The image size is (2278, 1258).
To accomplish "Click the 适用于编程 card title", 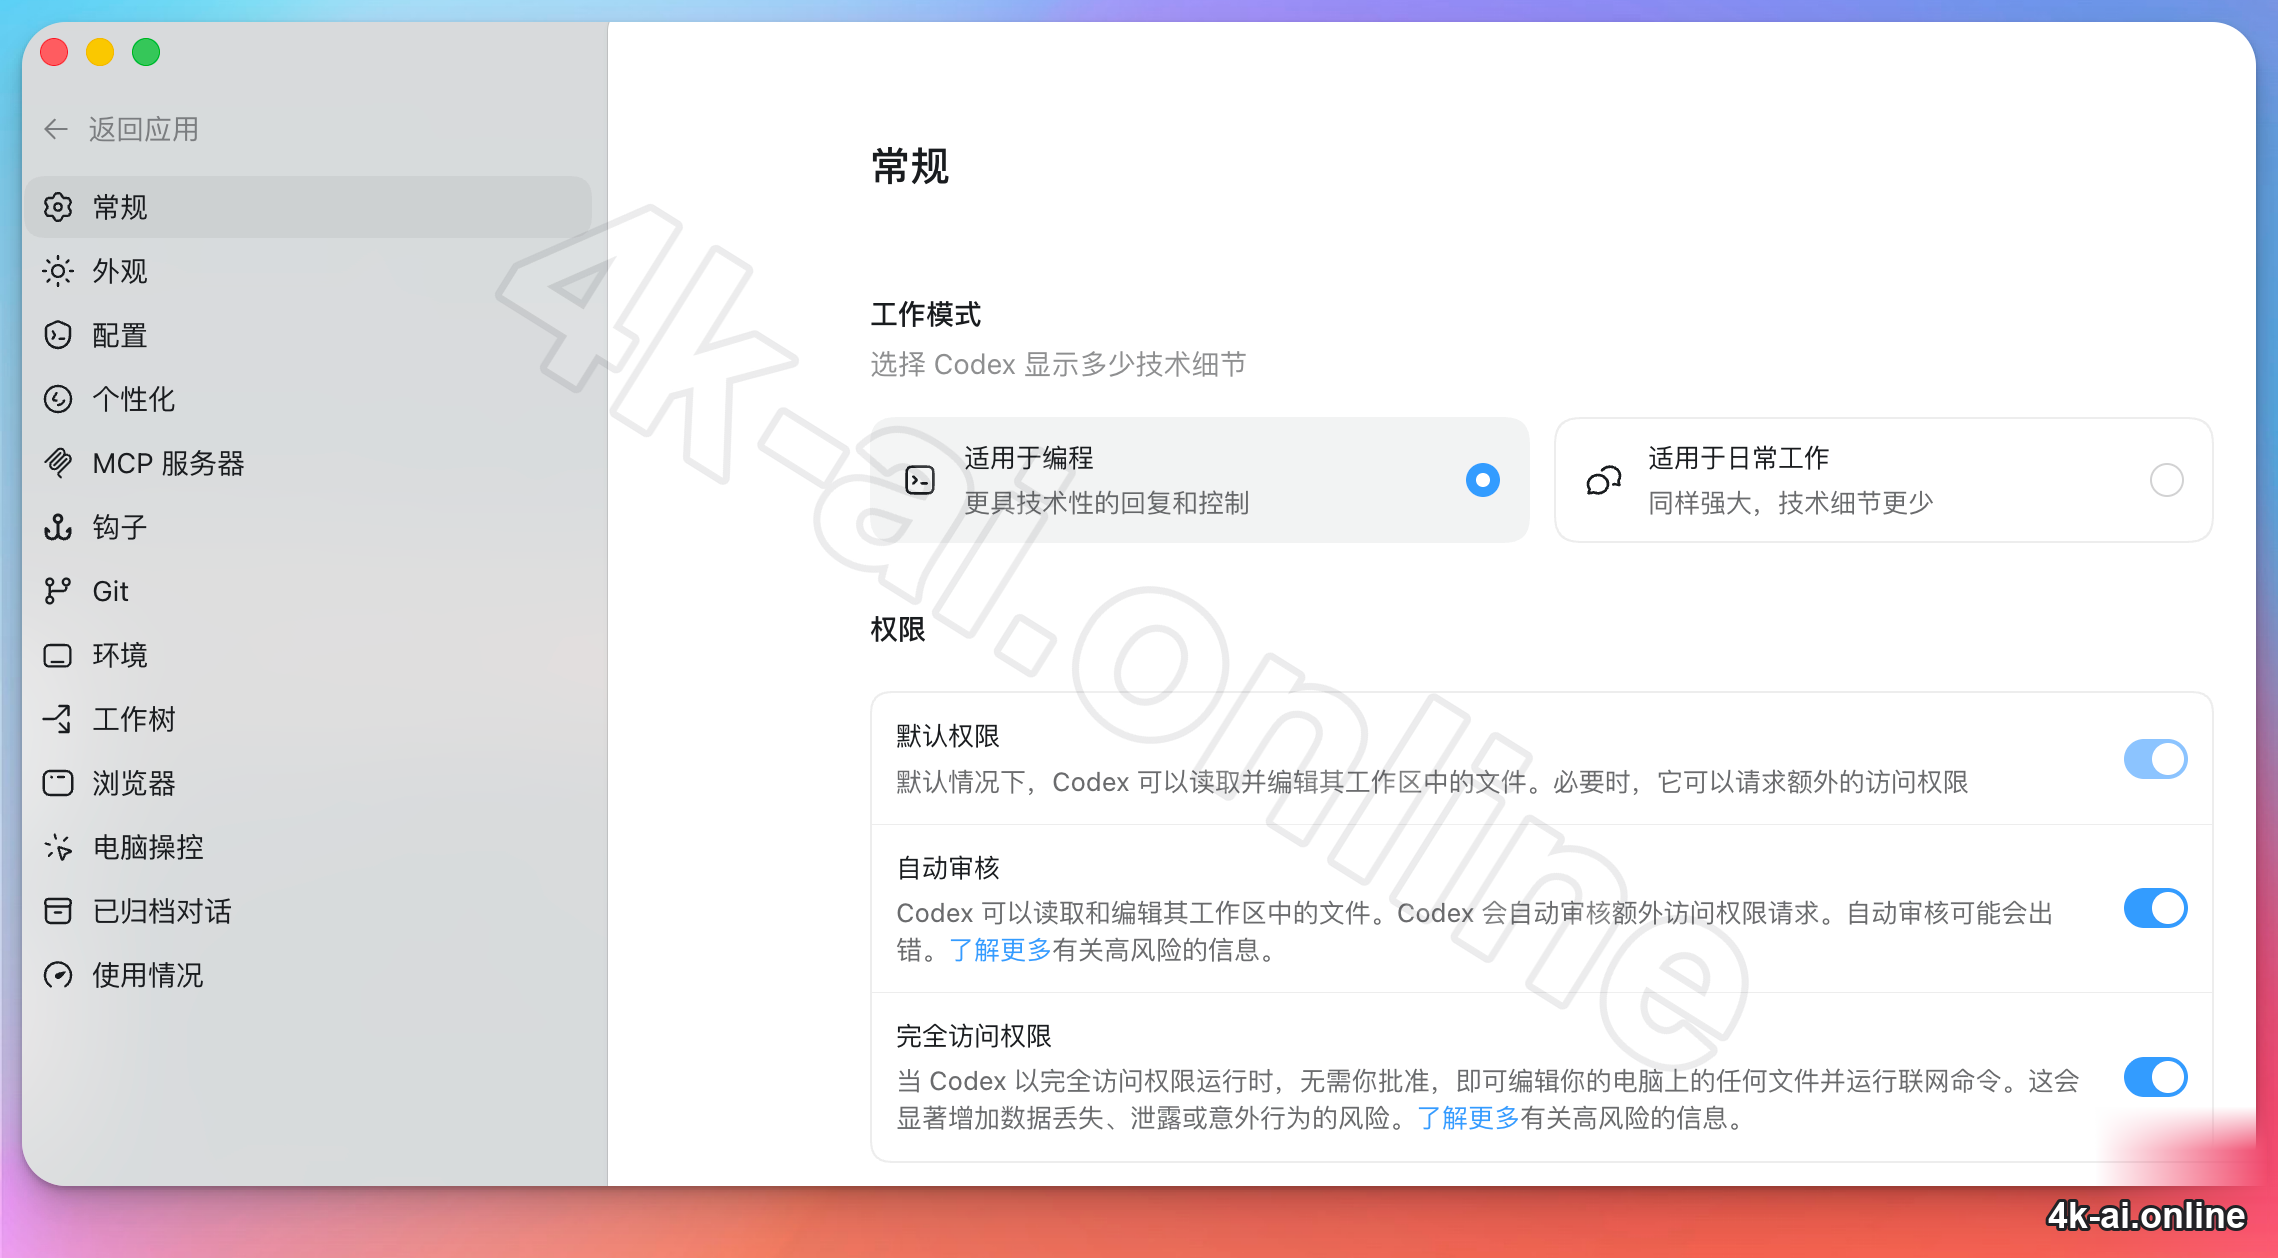I will pyautogui.click(x=1029, y=458).
